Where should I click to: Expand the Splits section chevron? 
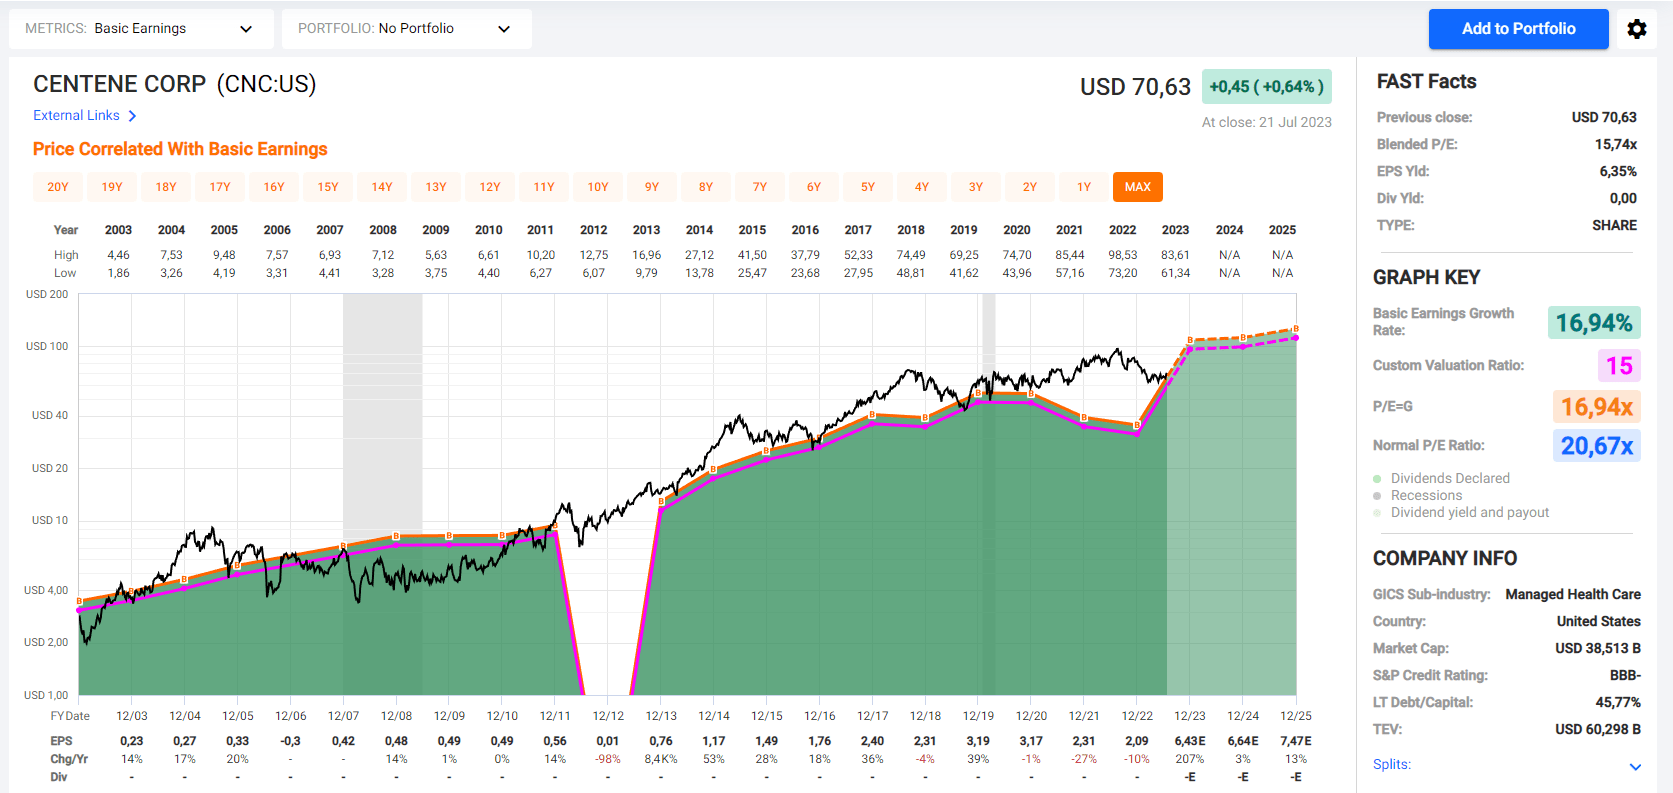tap(1635, 767)
